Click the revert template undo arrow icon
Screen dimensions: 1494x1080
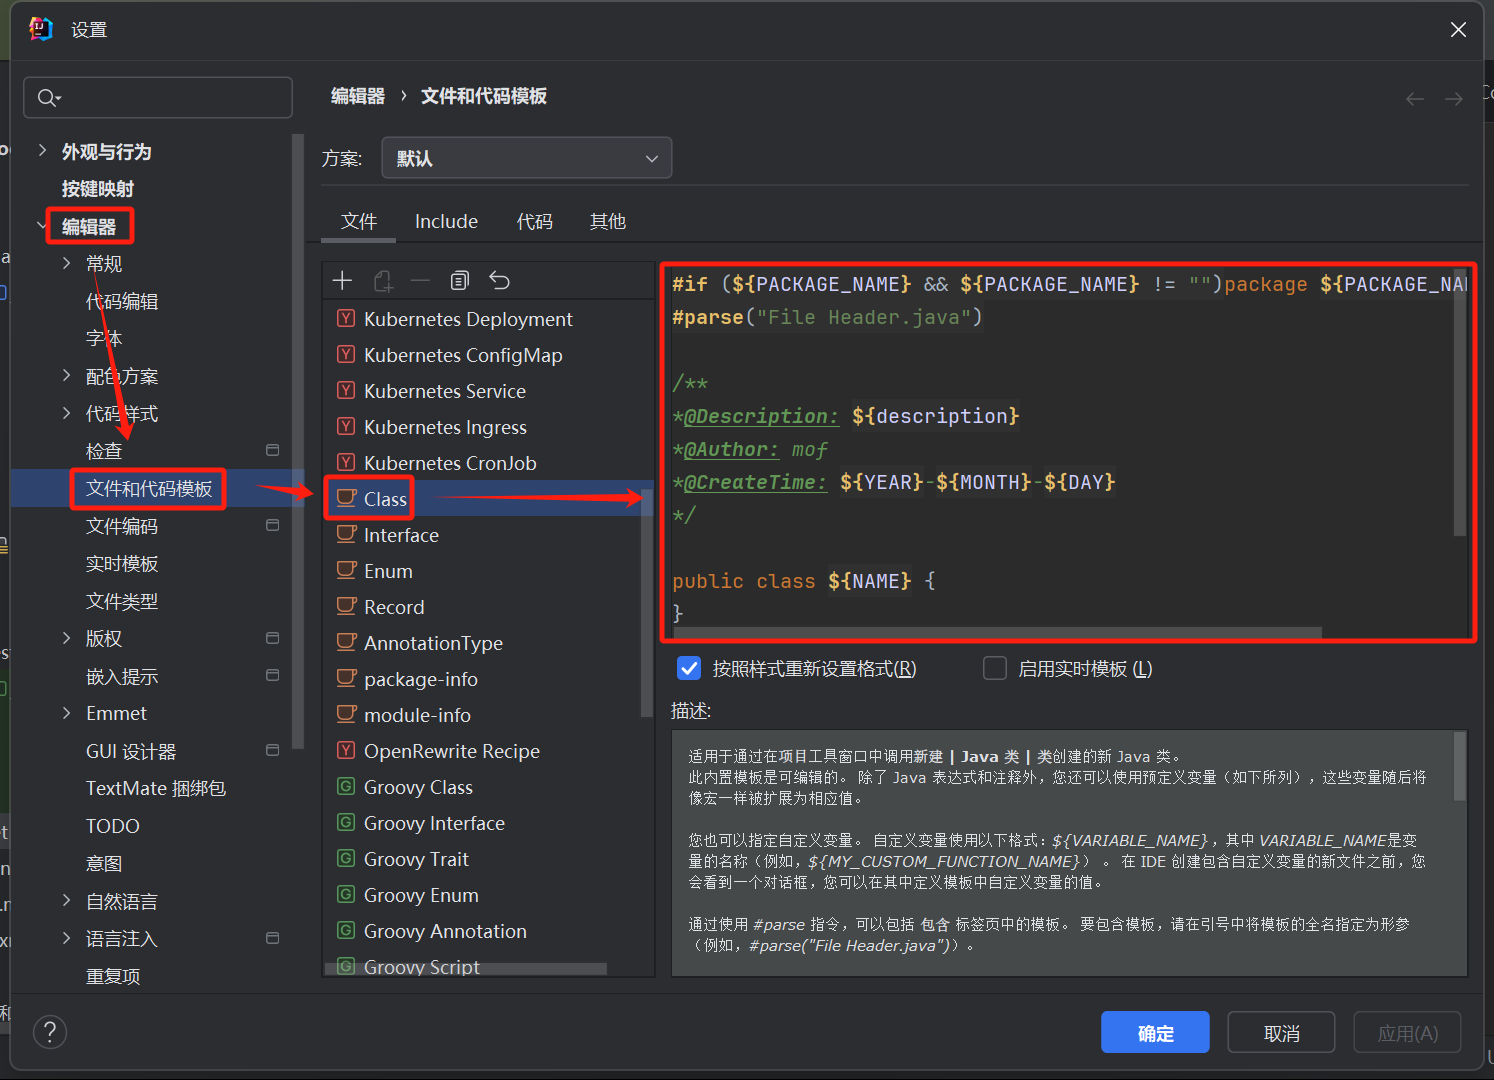[x=499, y=281]
